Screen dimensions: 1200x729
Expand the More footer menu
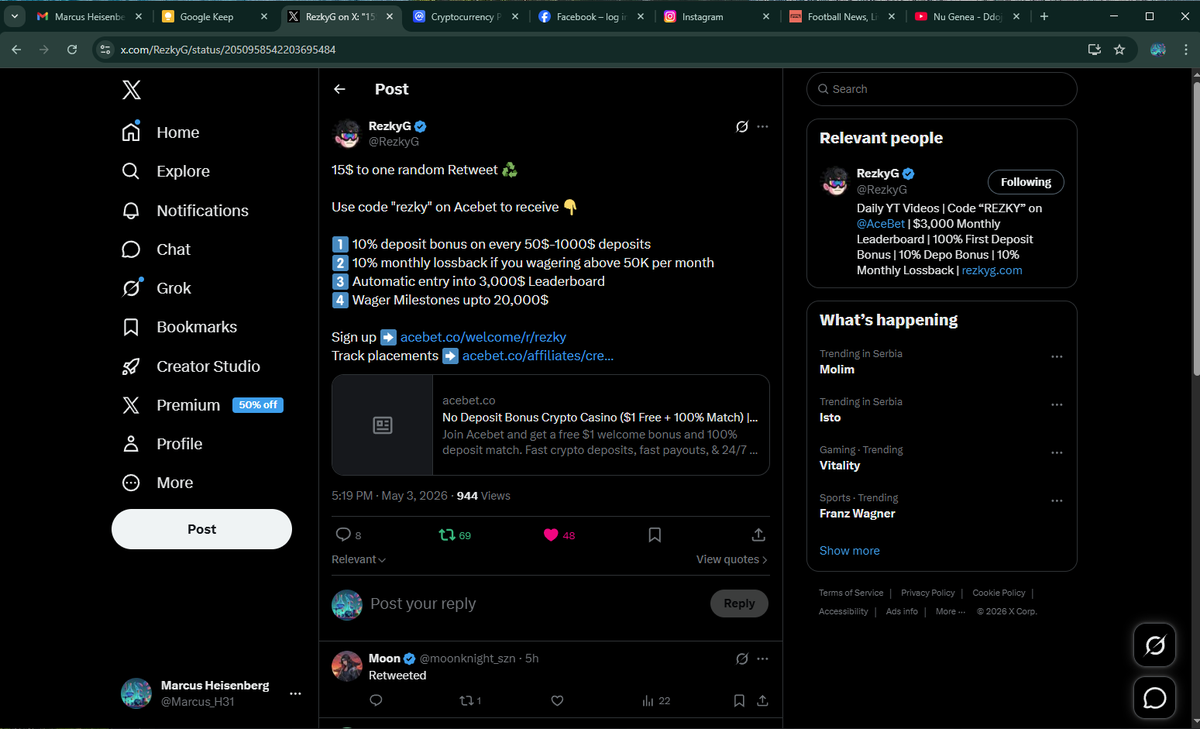(x=950, y=611)
